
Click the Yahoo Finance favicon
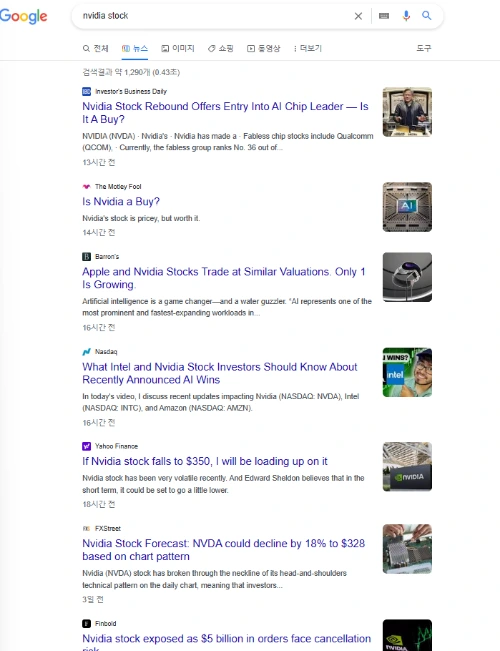86,446
